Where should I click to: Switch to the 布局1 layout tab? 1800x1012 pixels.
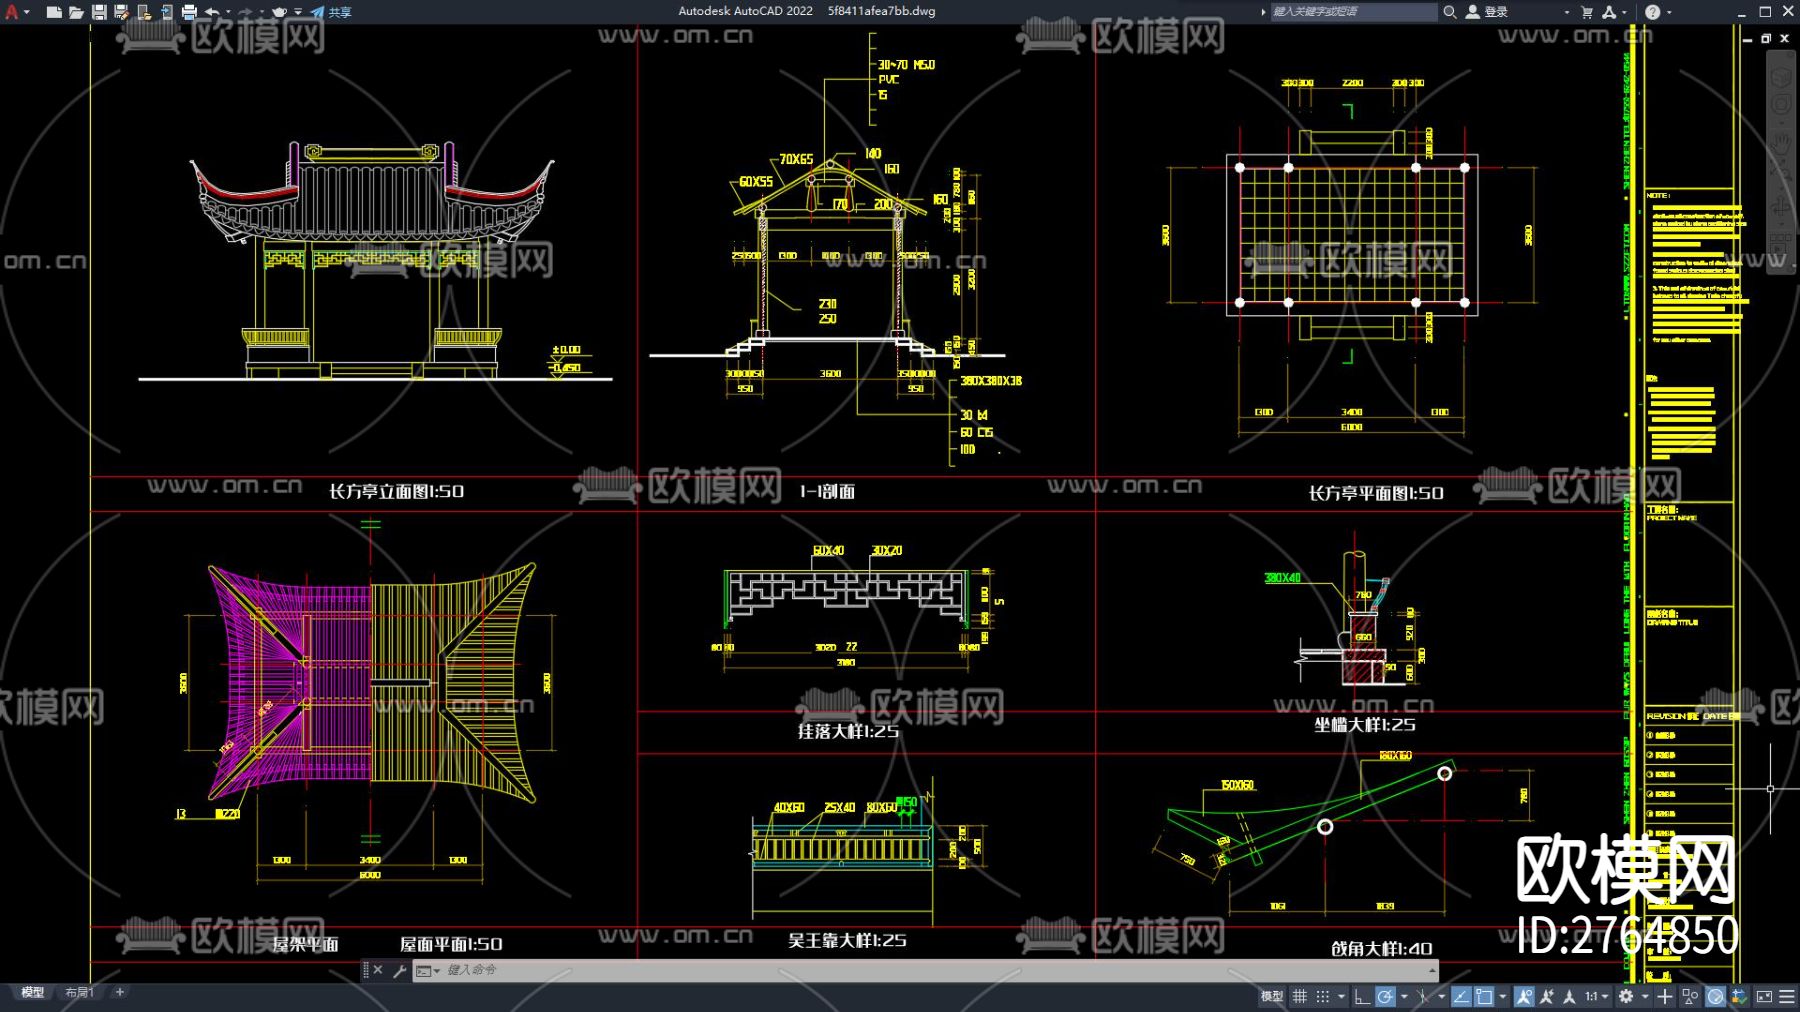click(x=79, y=992)
